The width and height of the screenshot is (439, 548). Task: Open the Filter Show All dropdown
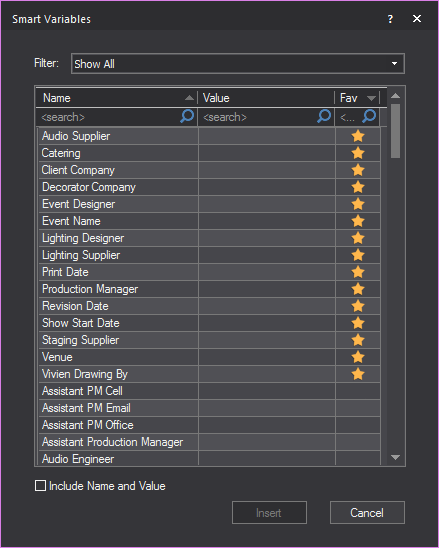[238, 64]
